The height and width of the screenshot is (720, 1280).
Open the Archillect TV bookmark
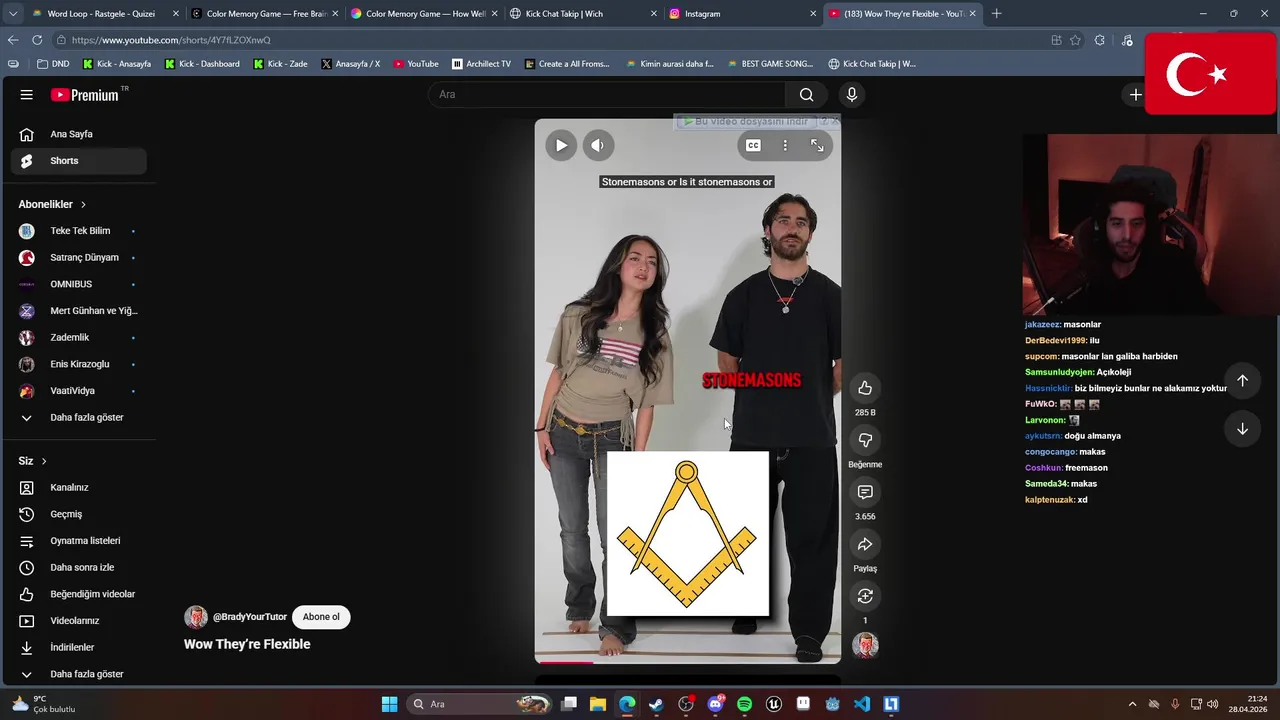[x=481, y=64]
